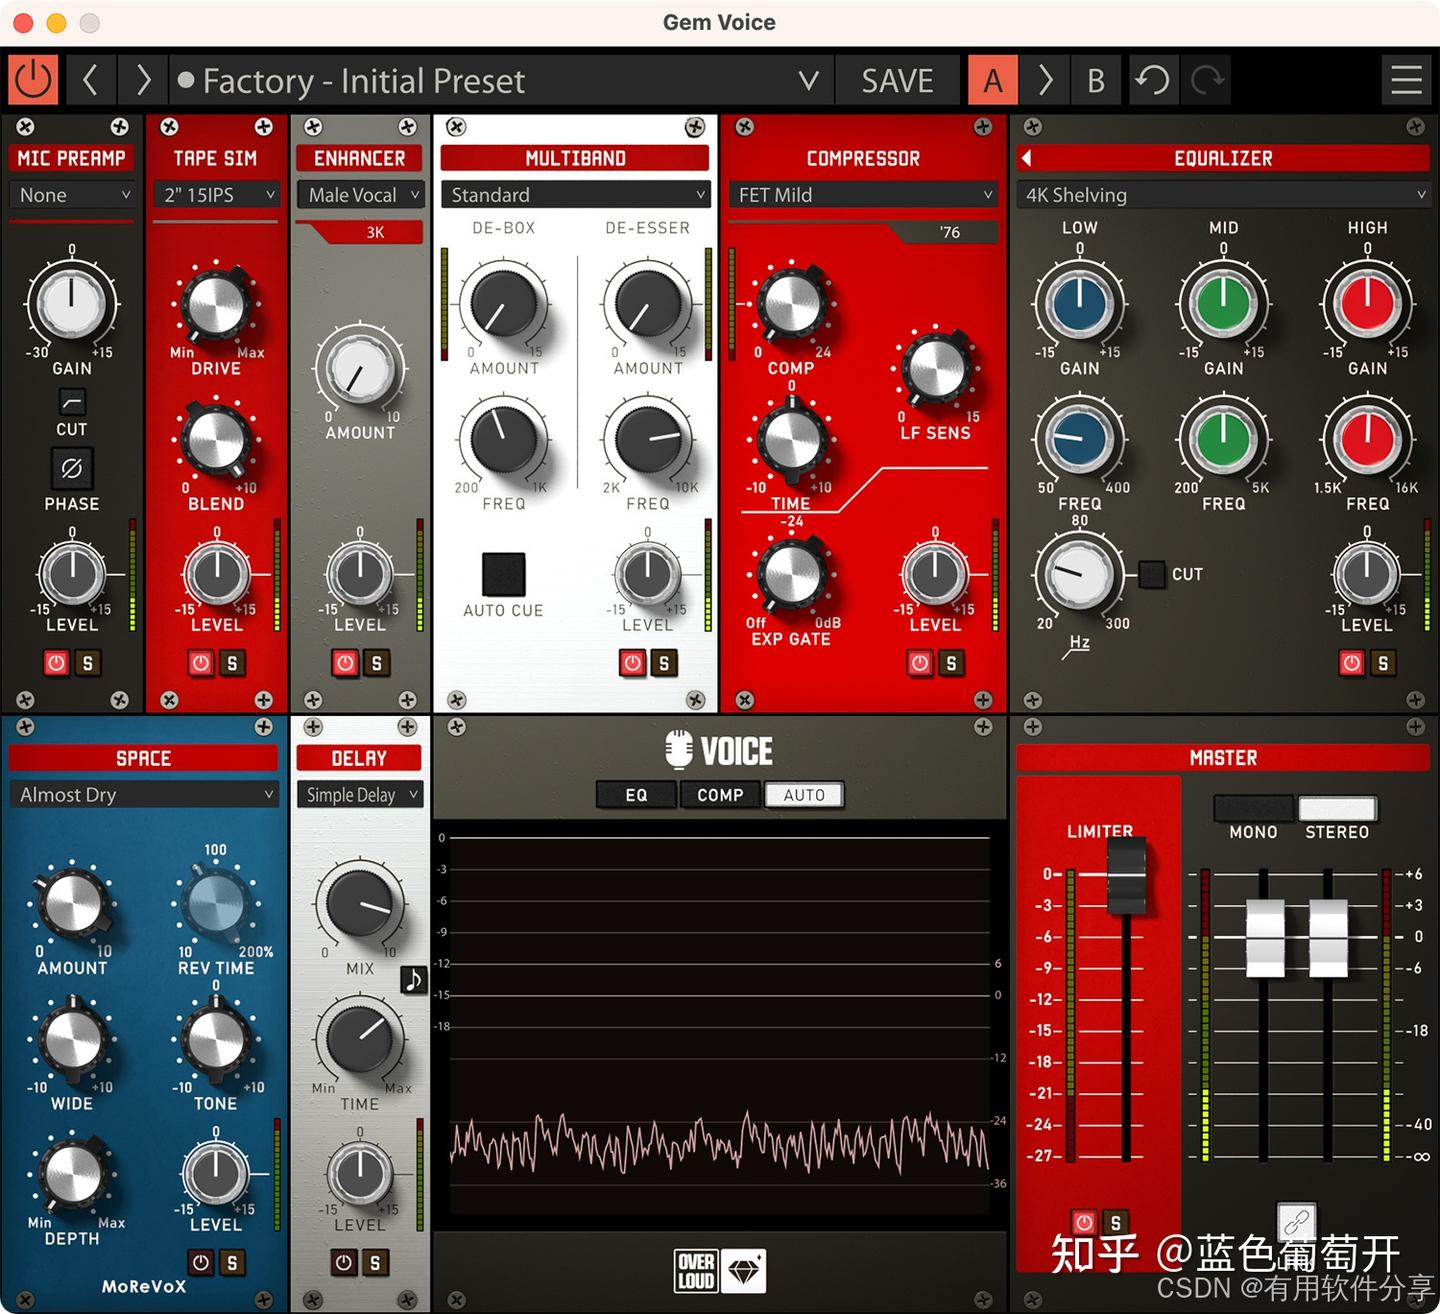Click the Mic Preamp Gain knob
Screen dimensions: 1440x1314
[x=72, y=303]
